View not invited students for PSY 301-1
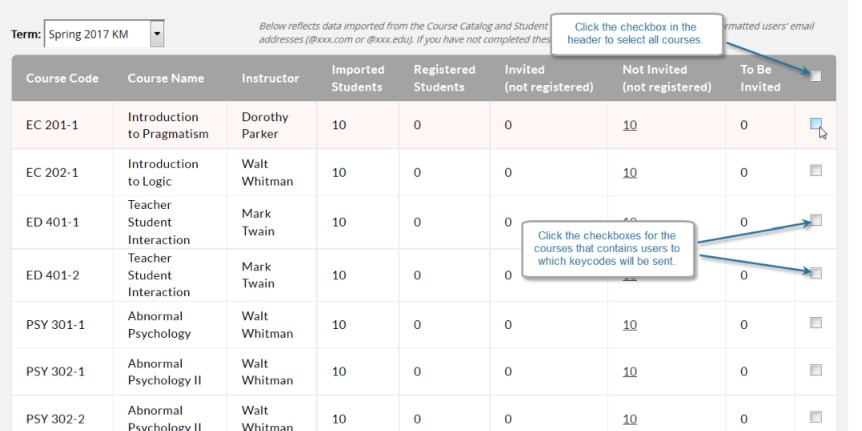Screen dimensions: 862x431 (629, 325)
